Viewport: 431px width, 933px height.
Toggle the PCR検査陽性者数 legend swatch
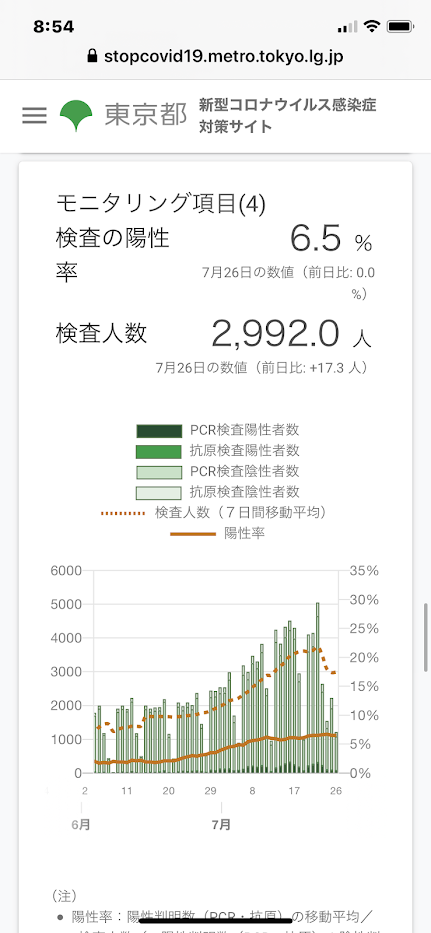(159, 430)
